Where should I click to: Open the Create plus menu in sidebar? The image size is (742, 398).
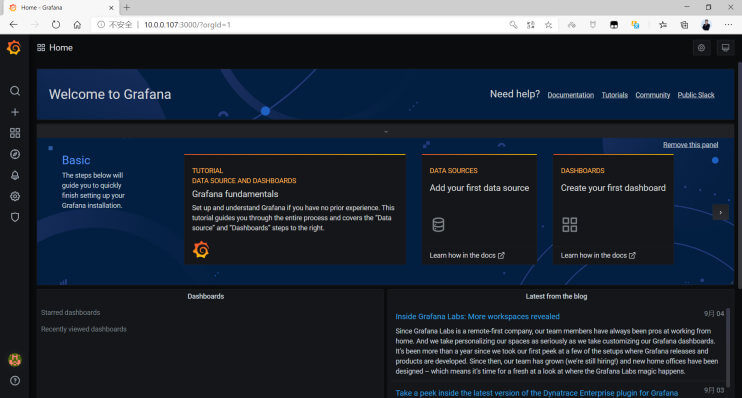pos(15,112)
